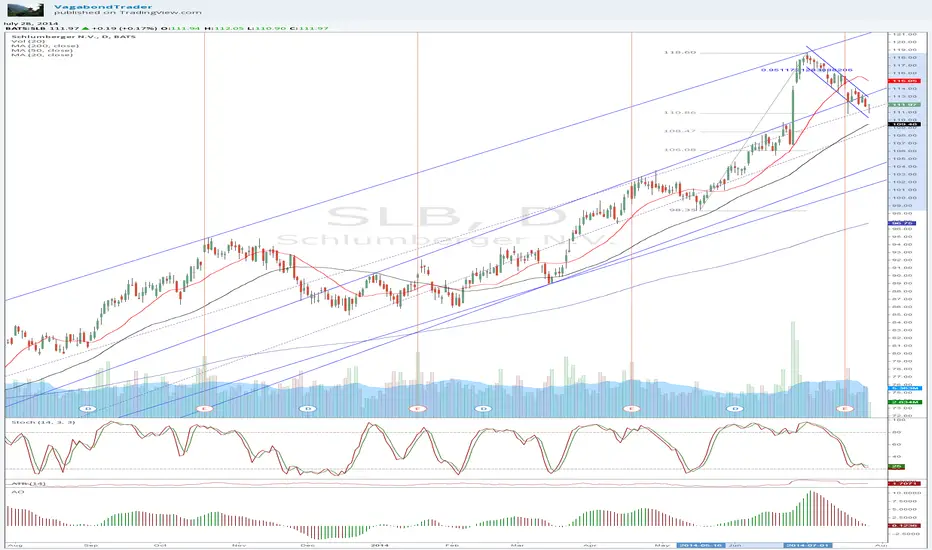This screenshot has width=932, height=550.
Task: Click the red ATR value label 1.7071
Action: (903, 483)
